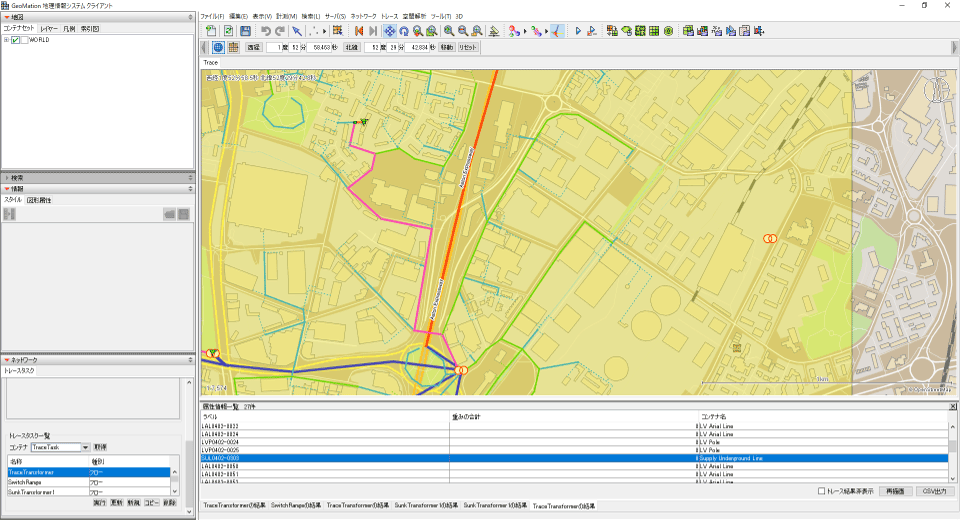Click the globe icon in coordinate bar

pos(218,47)
